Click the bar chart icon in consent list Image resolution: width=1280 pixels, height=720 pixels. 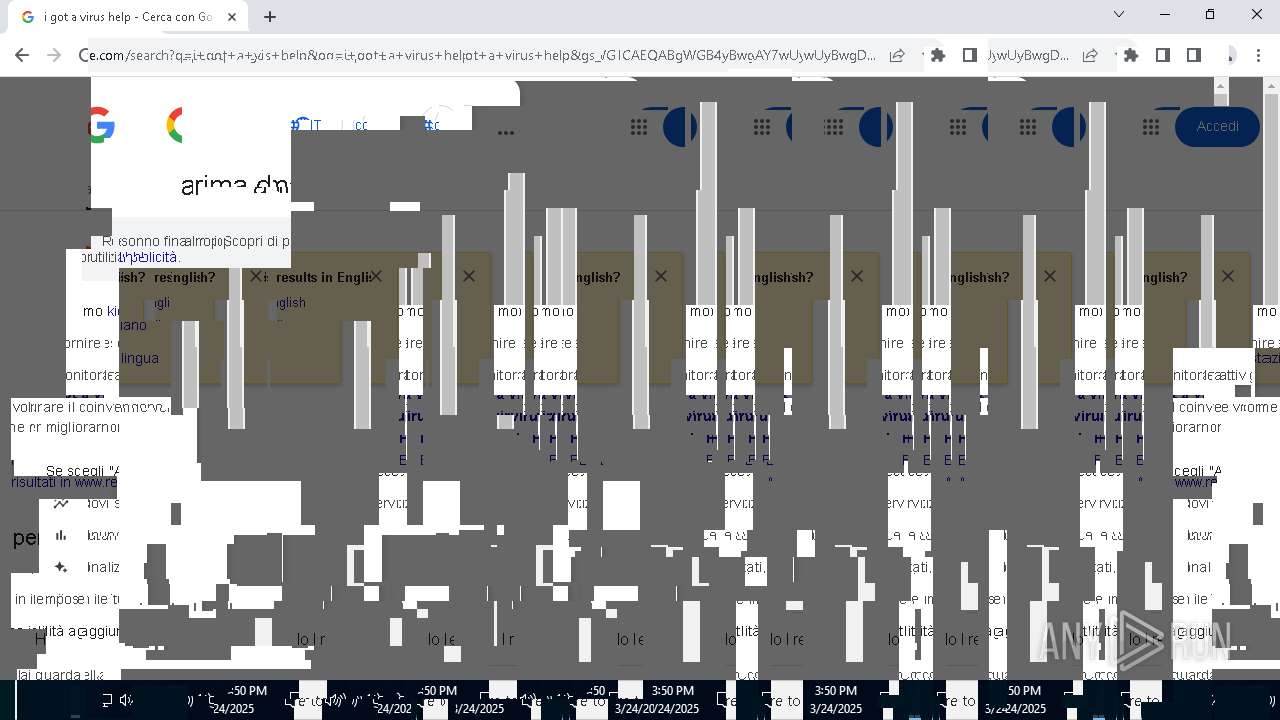pyautogui.click(x=61, y=535)
